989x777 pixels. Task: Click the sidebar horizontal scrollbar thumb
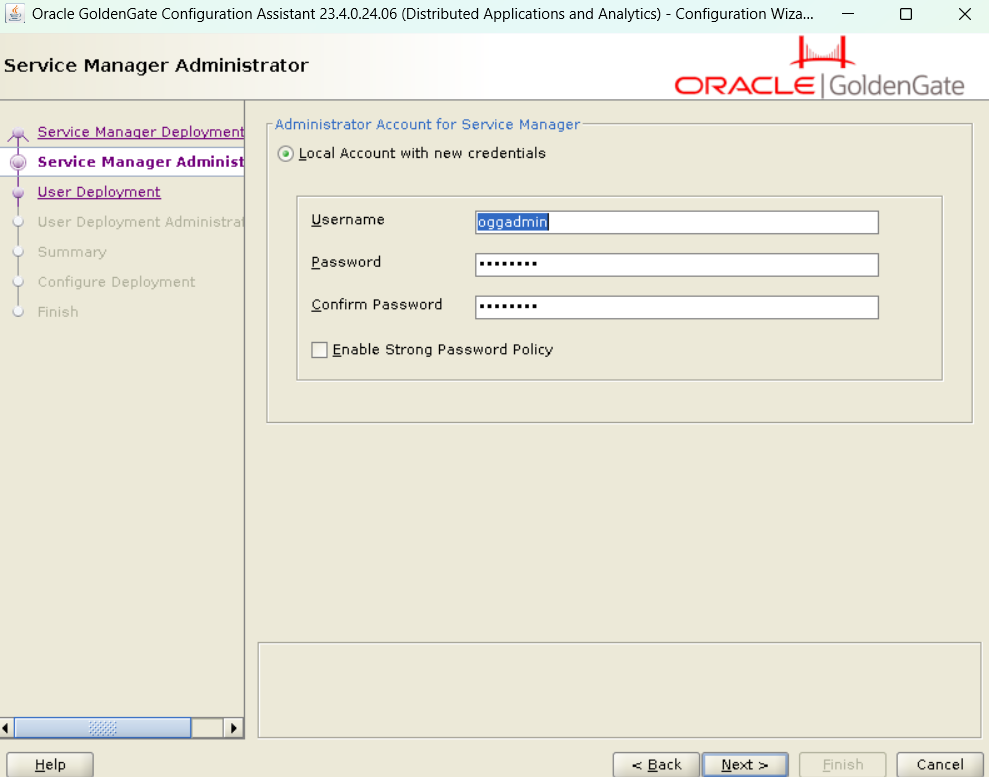(x=102, y=728)
